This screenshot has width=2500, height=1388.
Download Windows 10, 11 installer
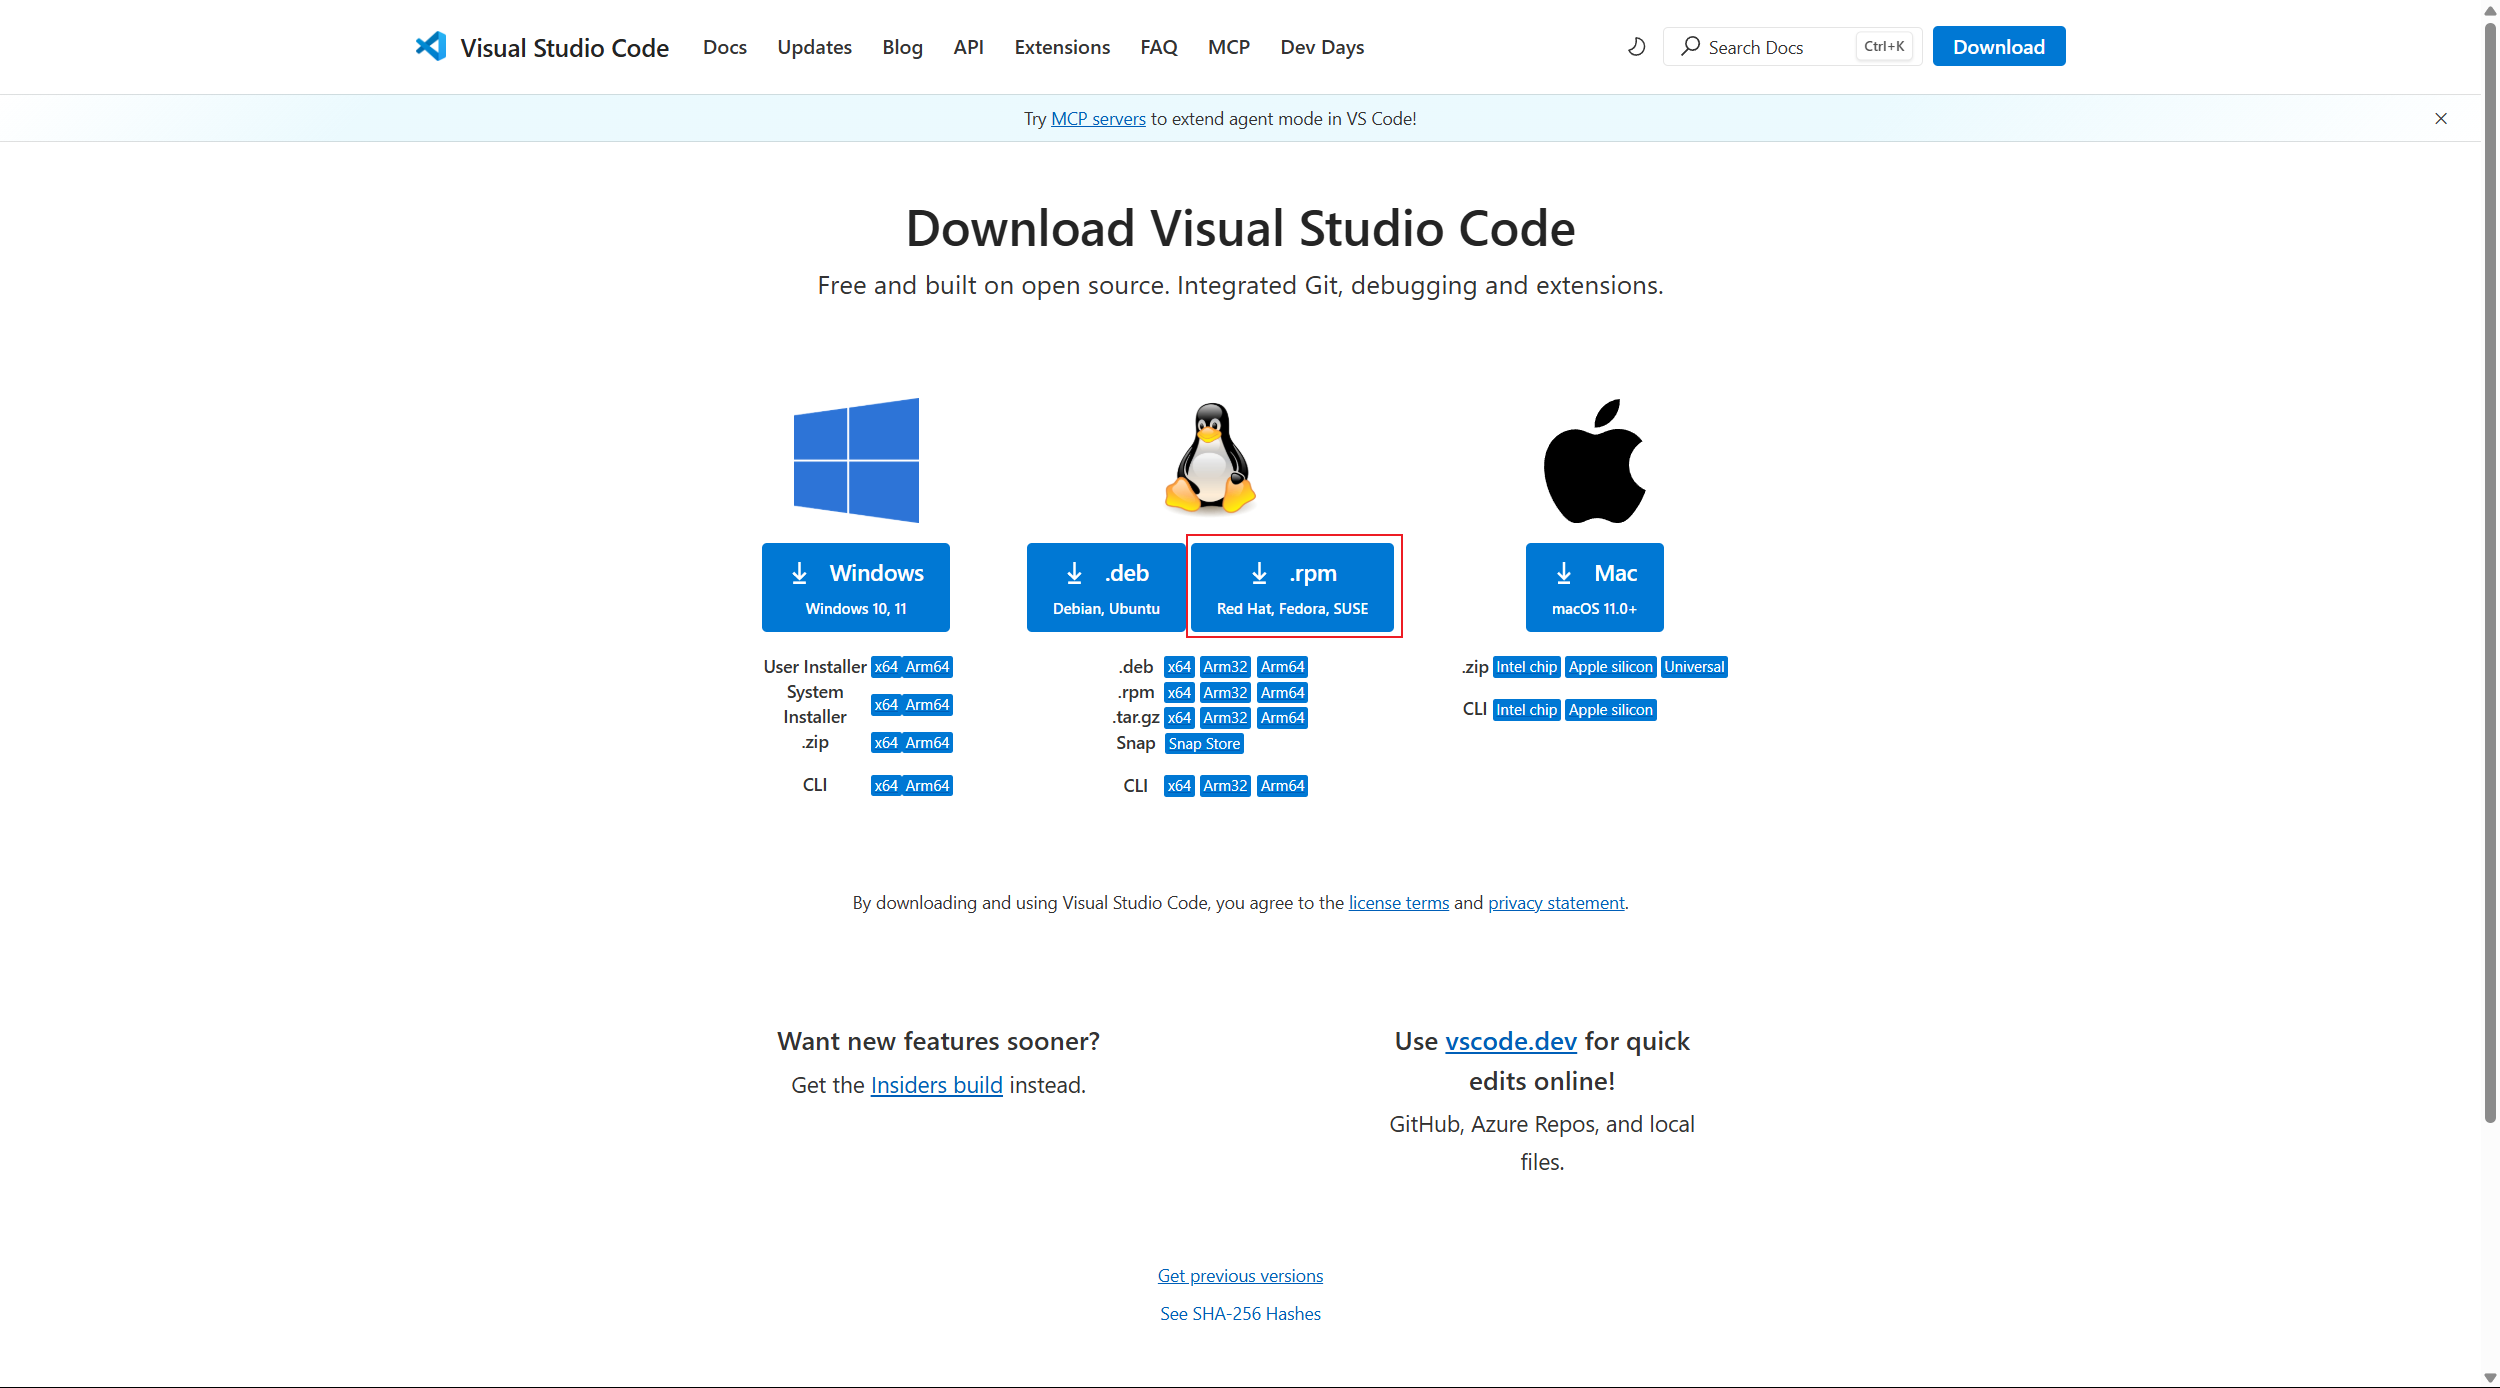point(856,587)
